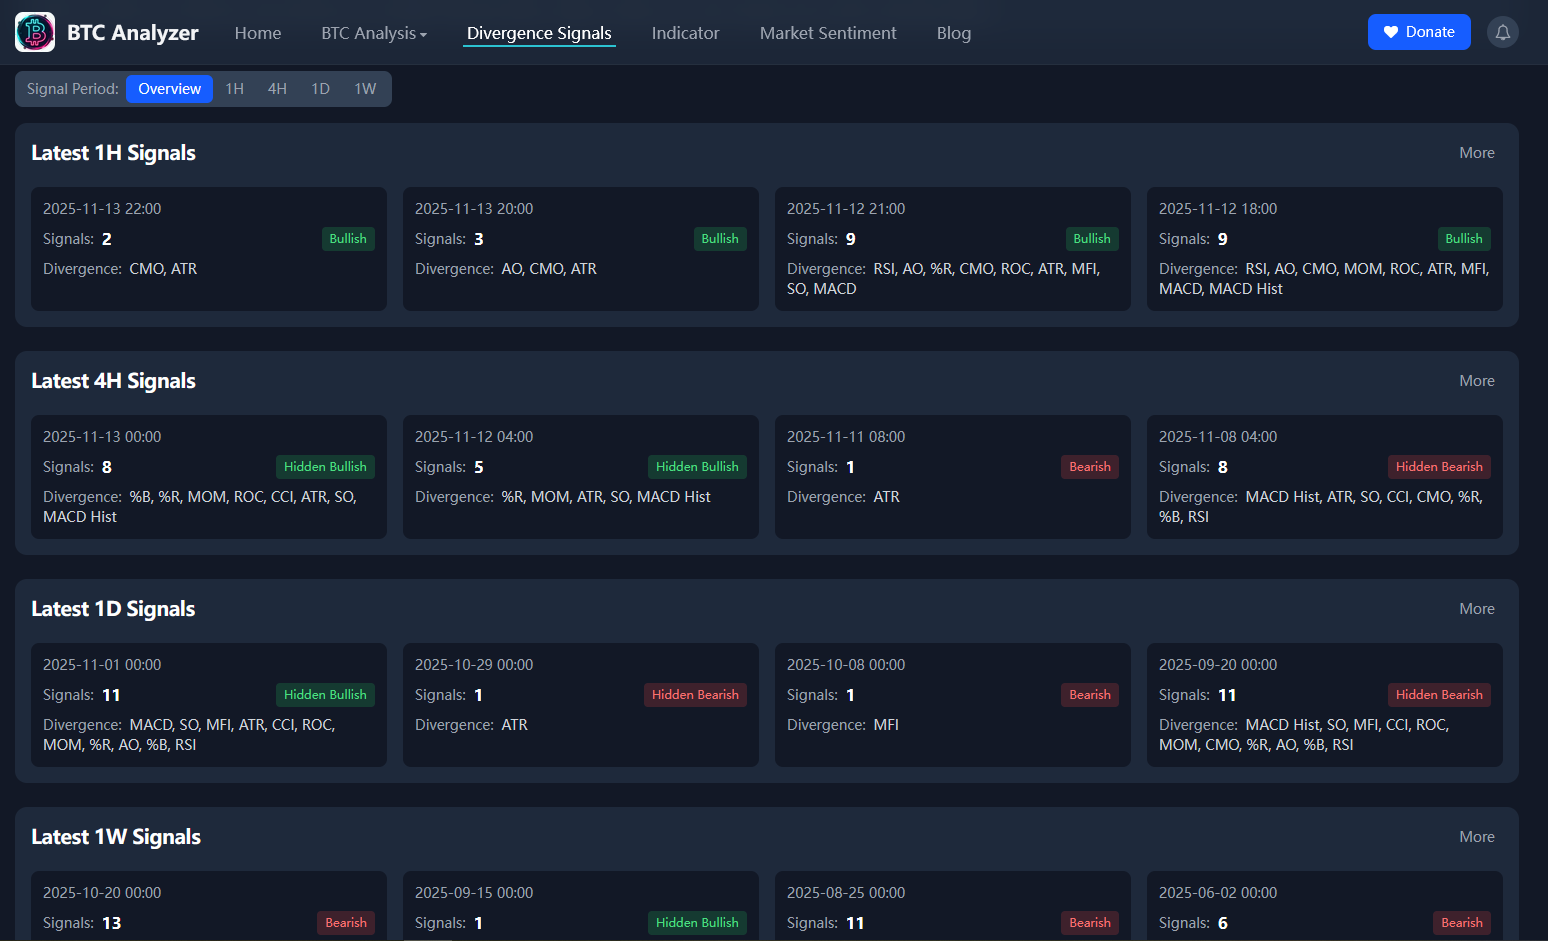Open the 2025-11-13 22:00 signal card
Image resolution: width=1548 pixels, height=941 pixels.
(x=208, y=248)
